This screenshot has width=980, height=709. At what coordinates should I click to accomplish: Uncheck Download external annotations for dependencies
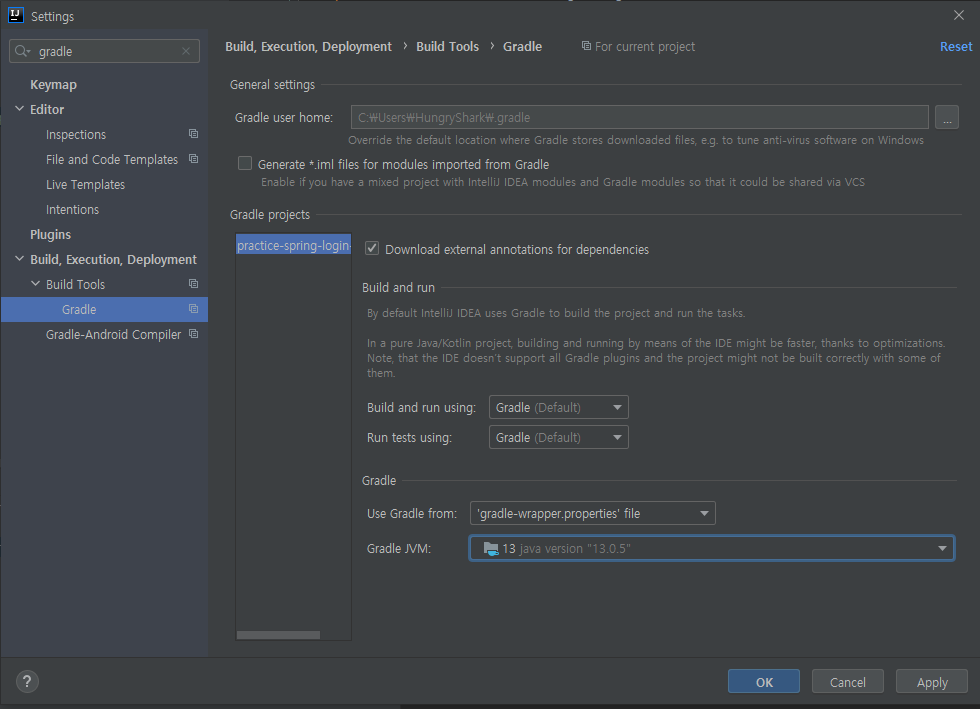pyautogui.click(x=372, y=249)
